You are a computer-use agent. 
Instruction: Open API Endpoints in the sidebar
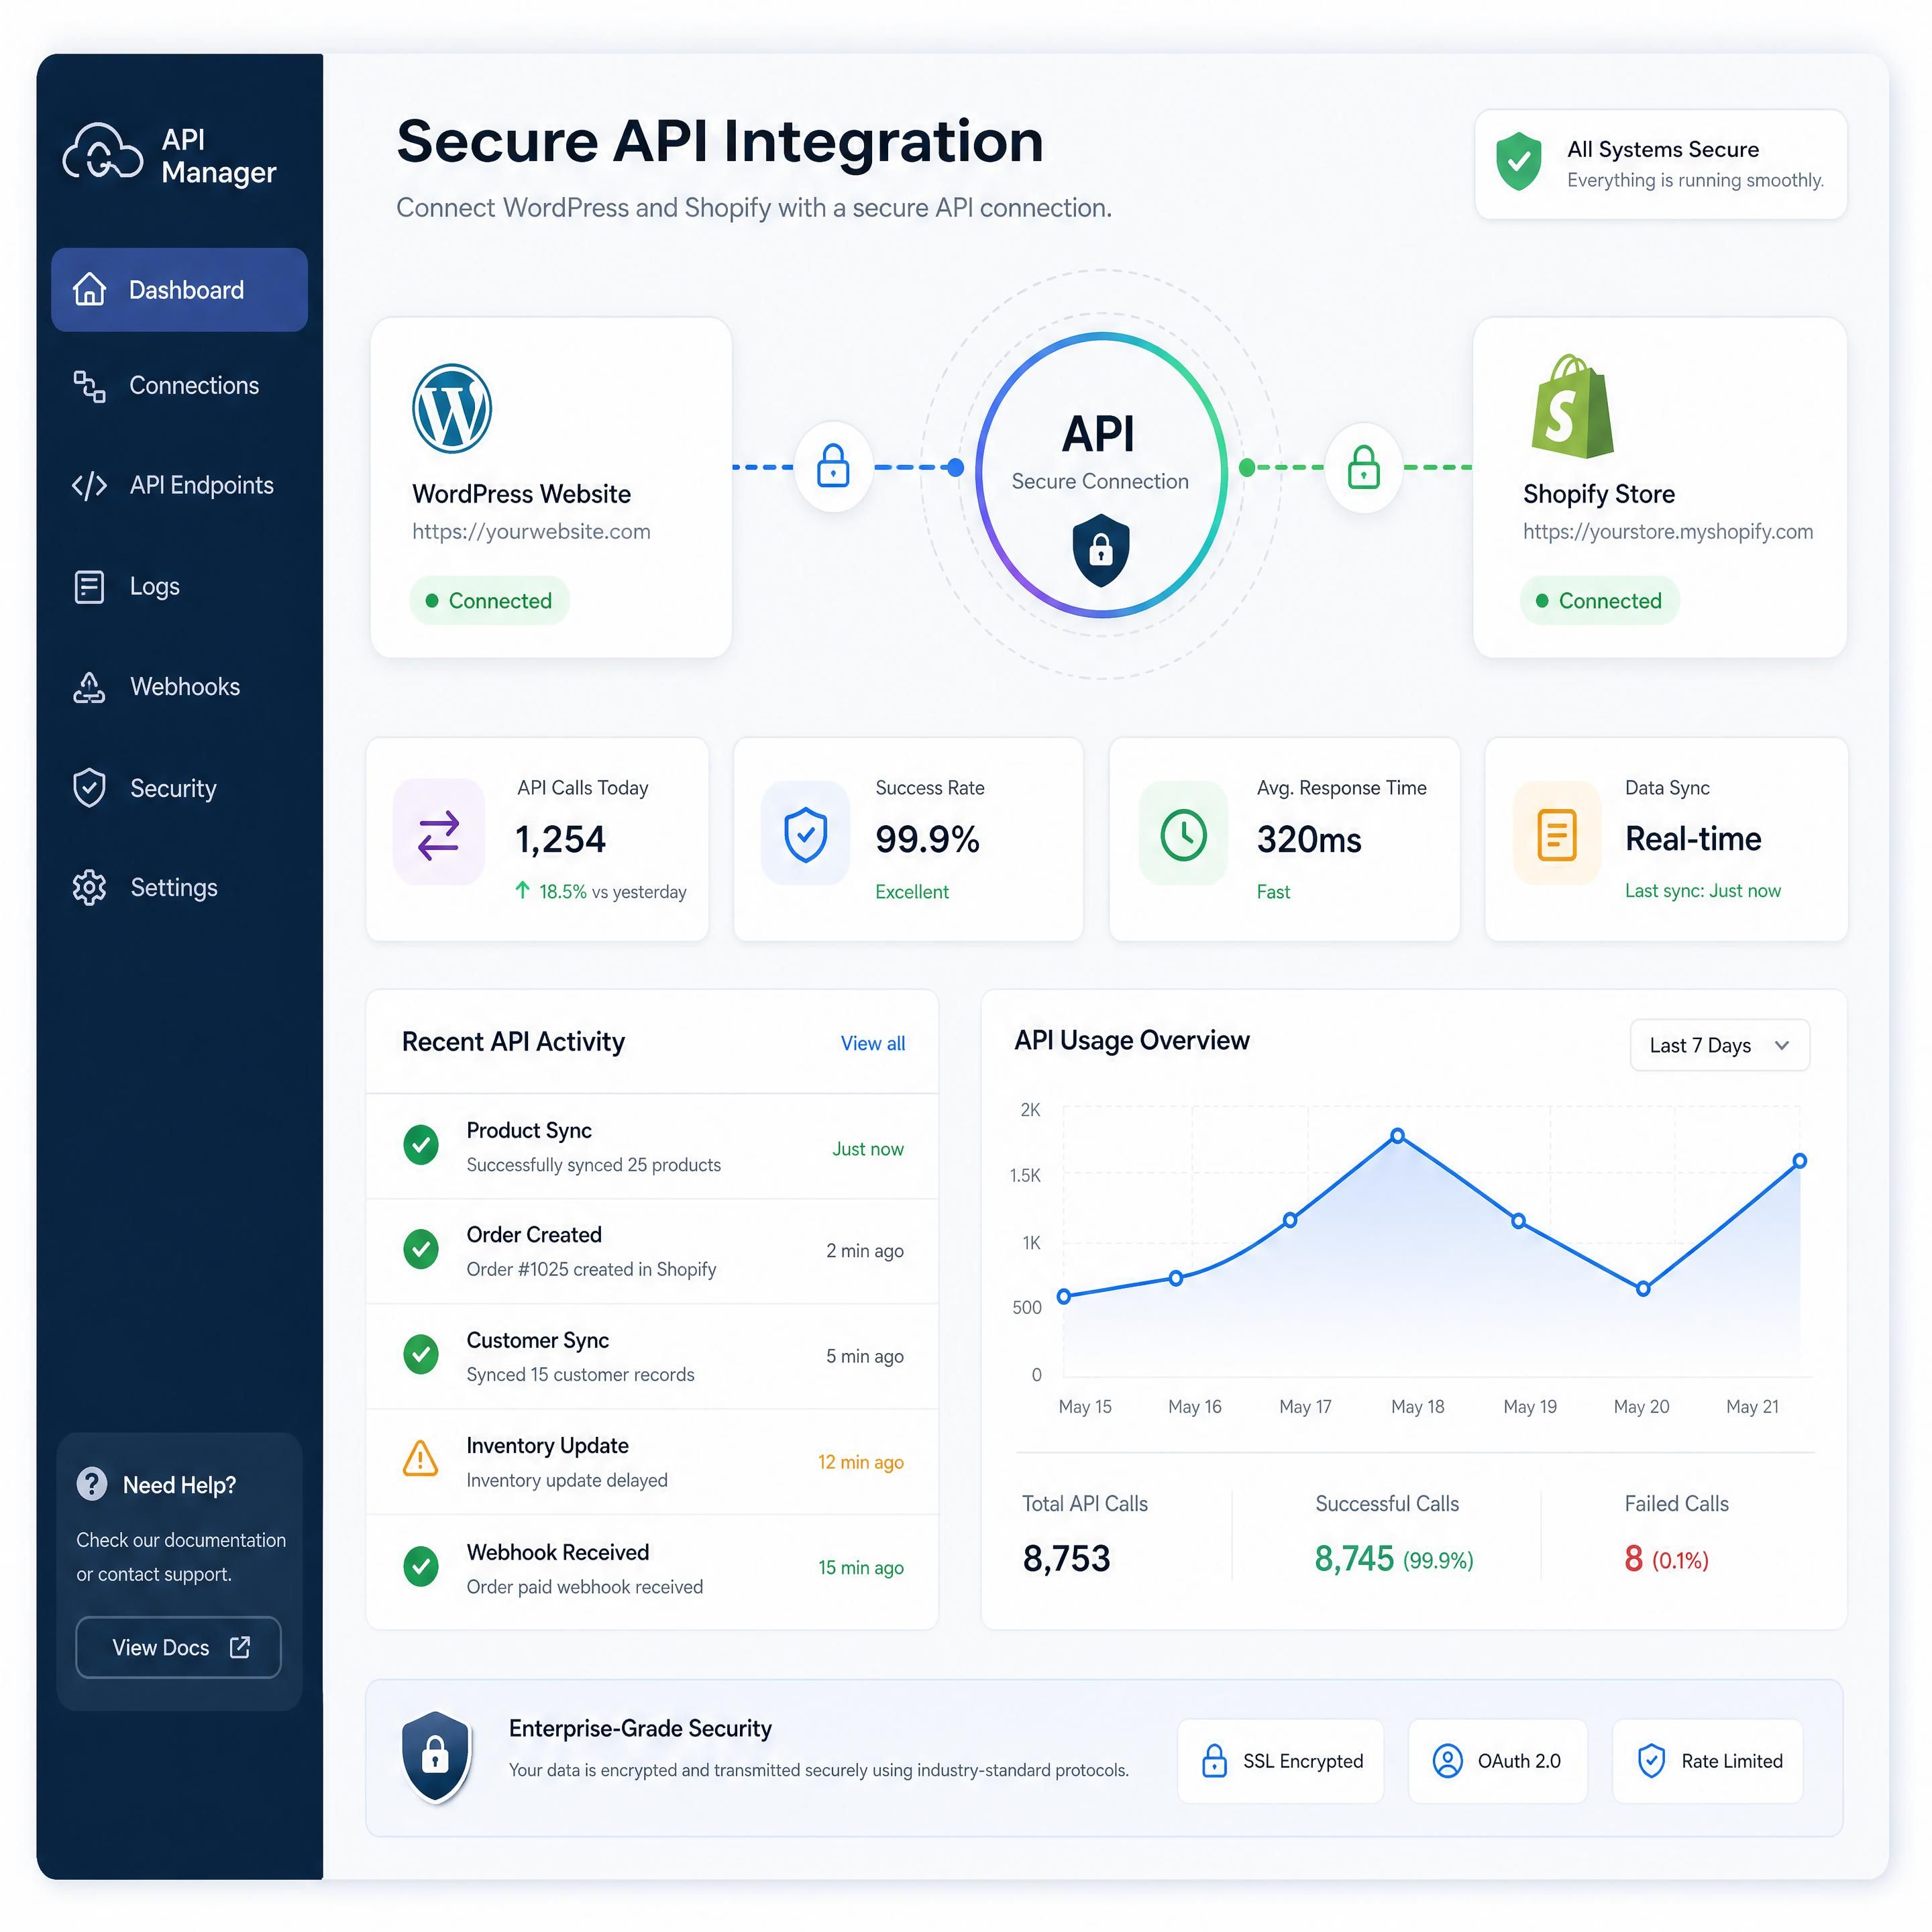coord(173,485)
